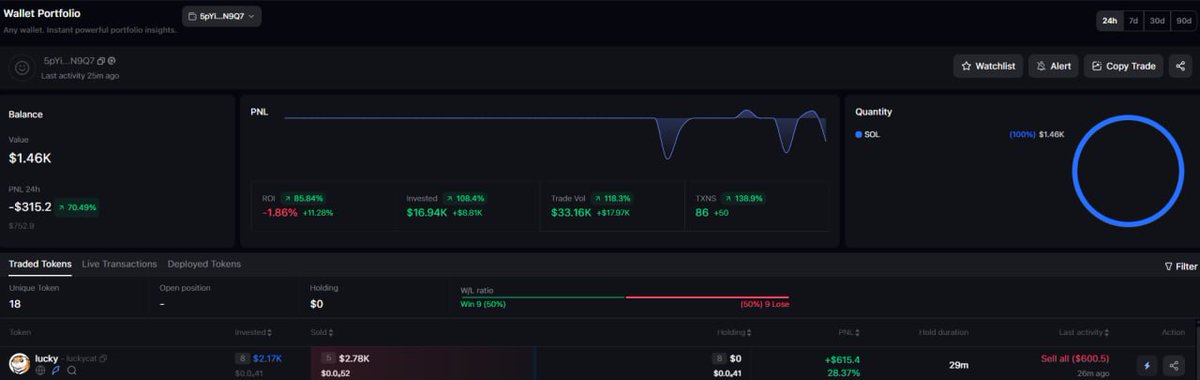Click the 70.49% PNL change badge
Screen dimensions: 1200x380
(x=77, y=207)
